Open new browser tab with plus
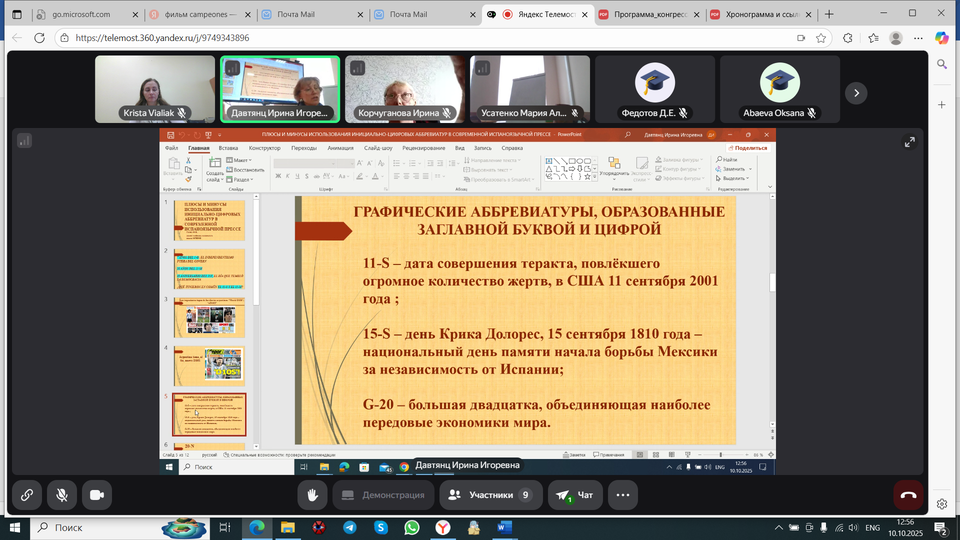 (x=829, y=15)
